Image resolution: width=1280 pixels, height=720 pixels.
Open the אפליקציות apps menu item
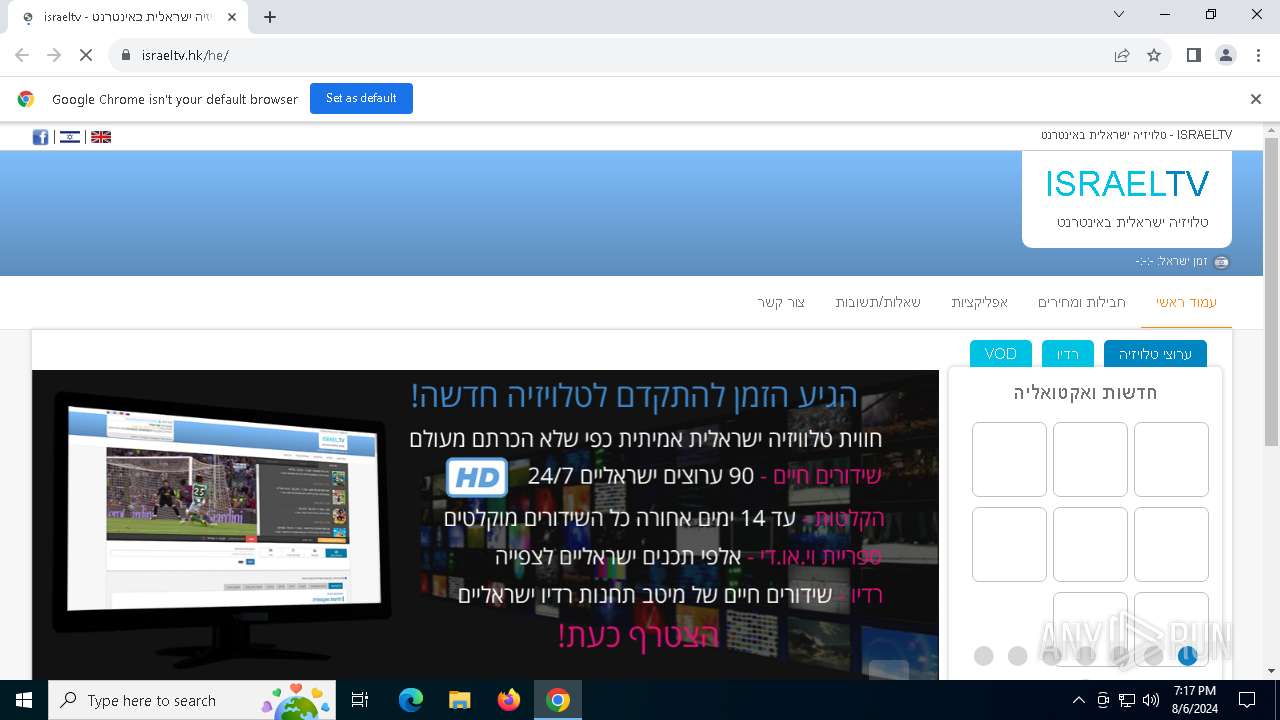pos(979,302)
